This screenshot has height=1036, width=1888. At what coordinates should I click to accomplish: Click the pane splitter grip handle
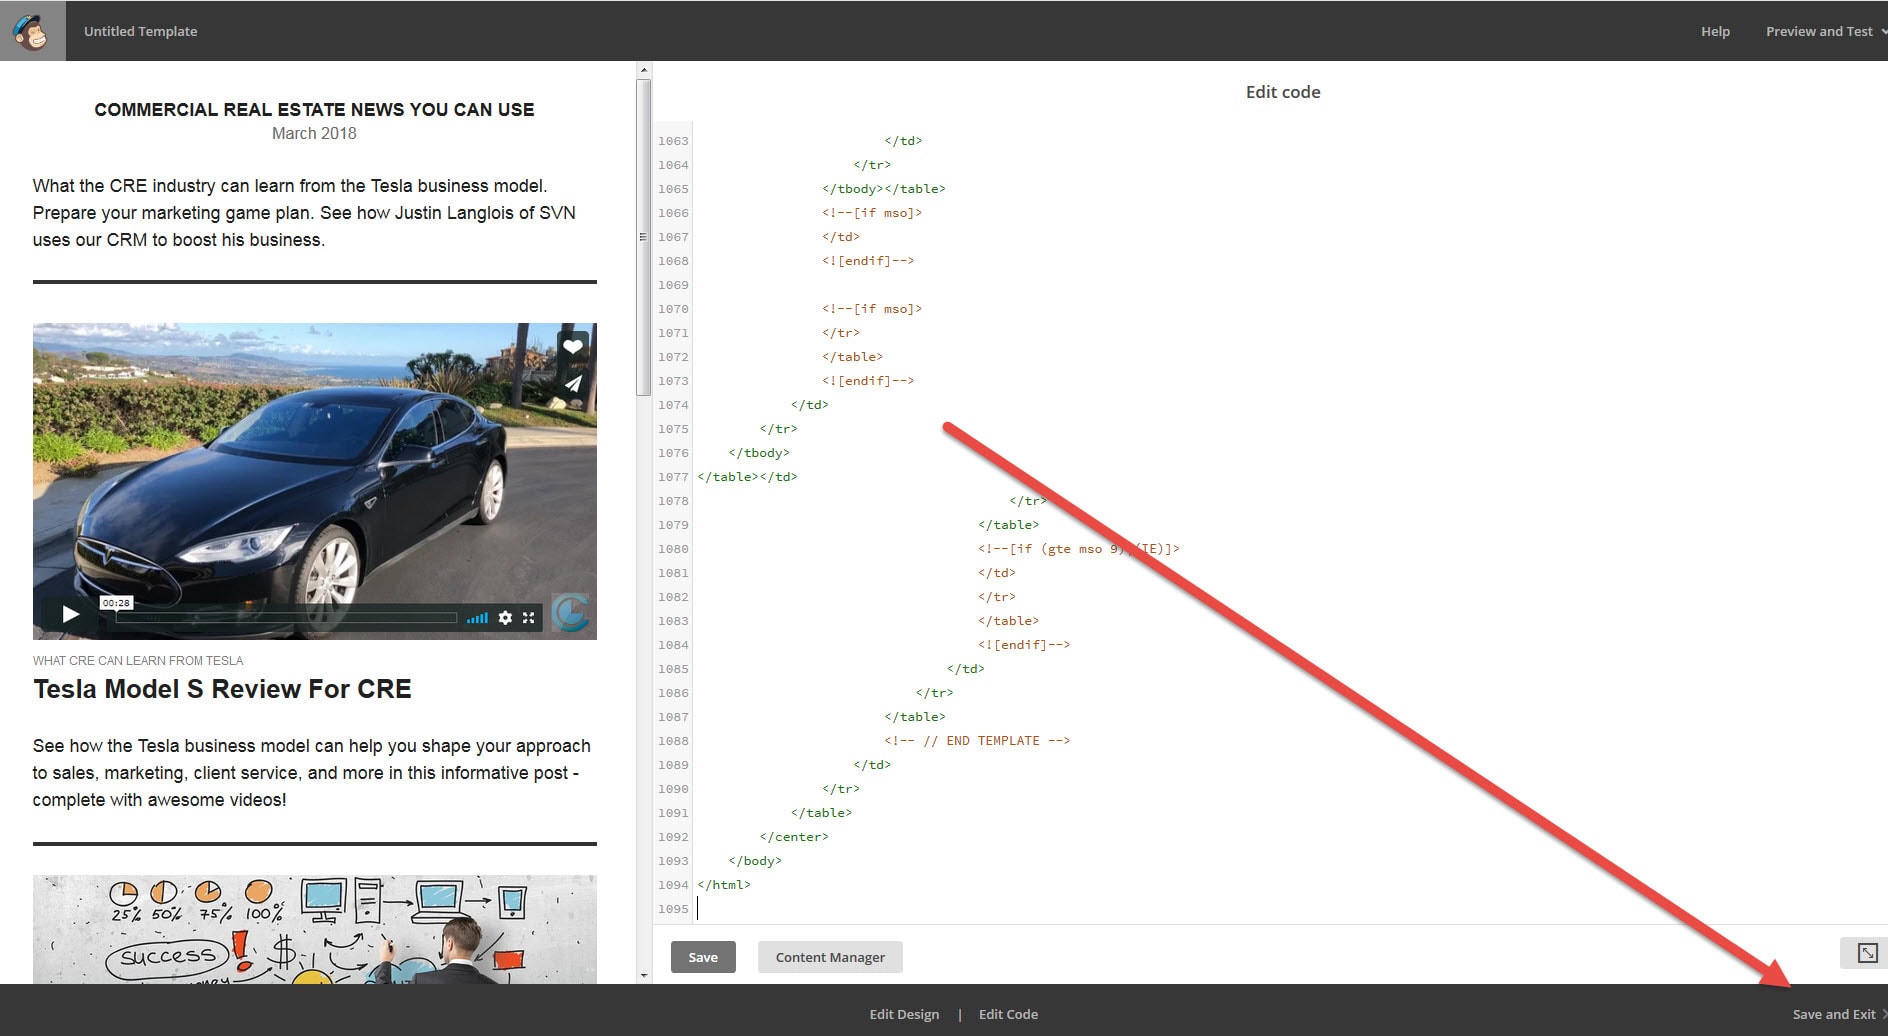tap(643, 237)
